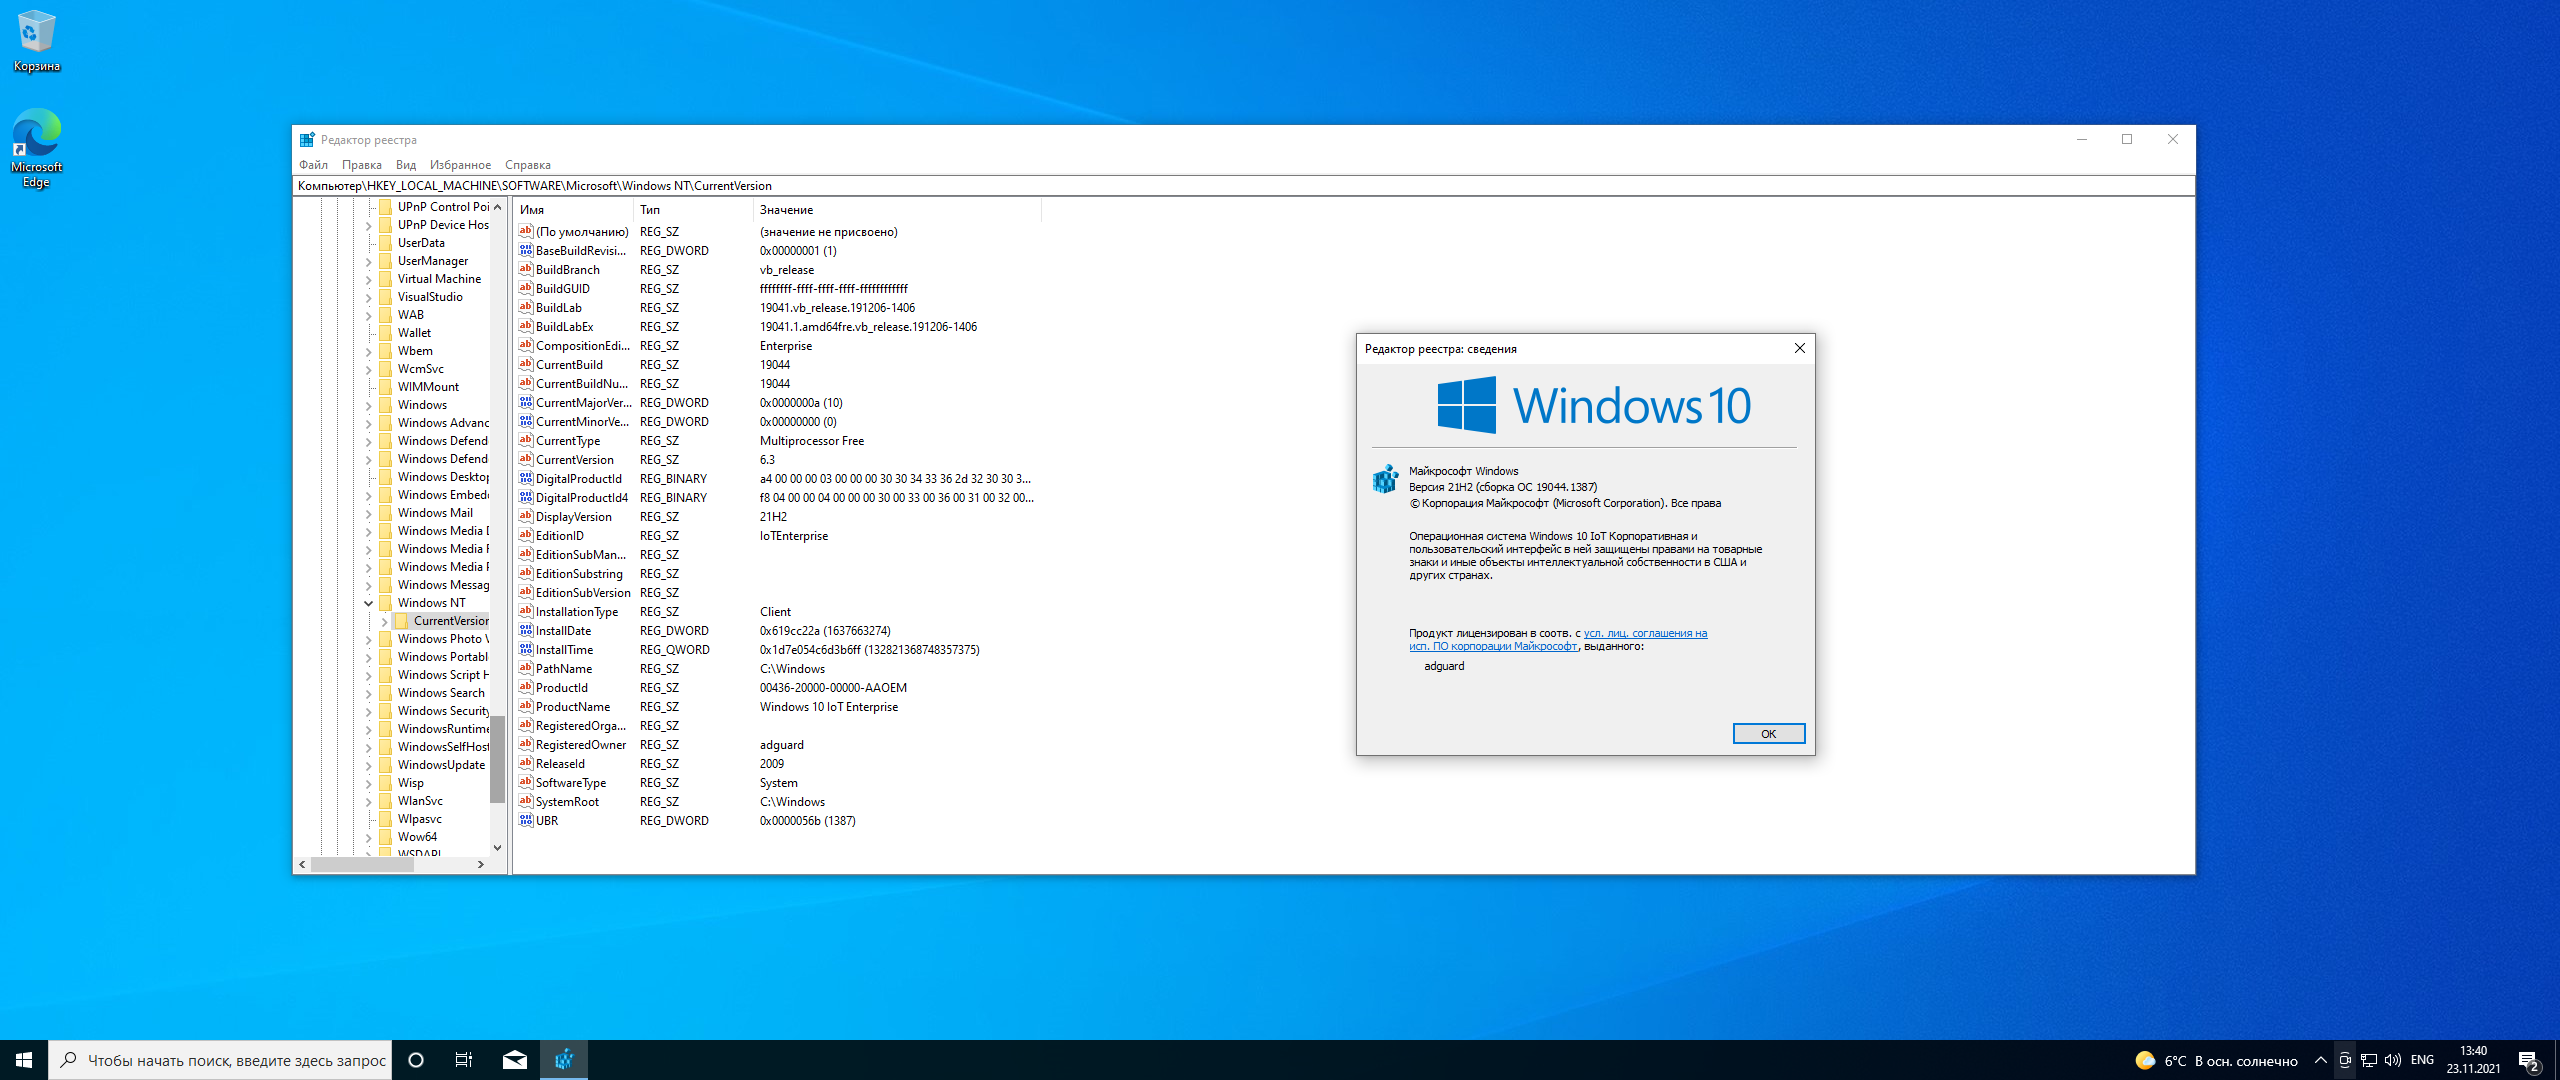Viewport: 2560px width, 1080px height.
Task: Click OK in the About dialog
Action: [x=1768, y=734]
